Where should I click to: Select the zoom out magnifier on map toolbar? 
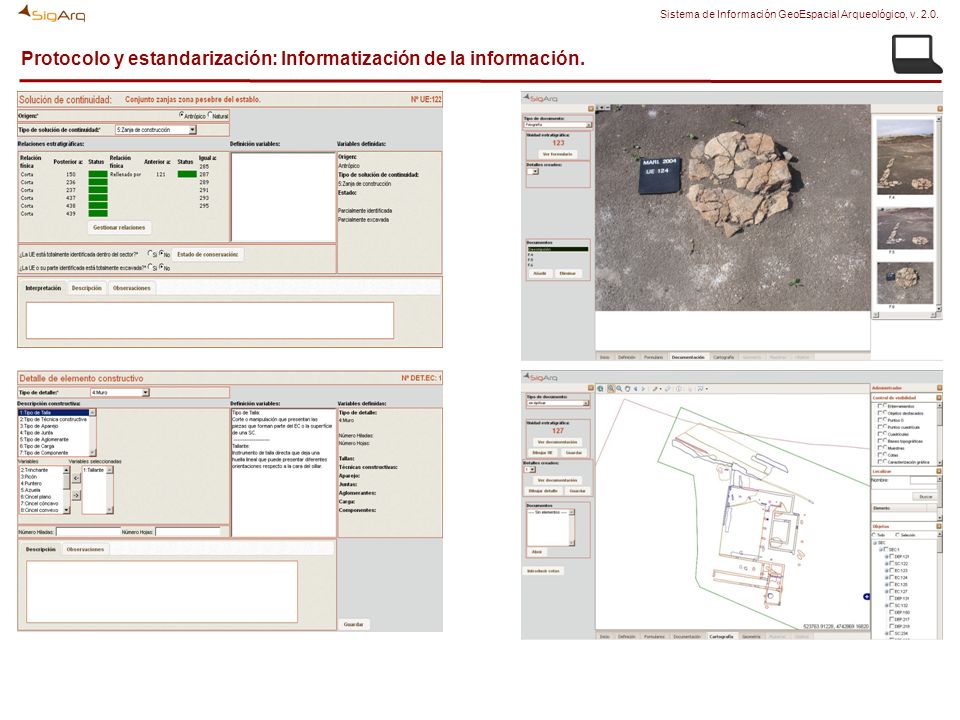(x=619, y=389)
